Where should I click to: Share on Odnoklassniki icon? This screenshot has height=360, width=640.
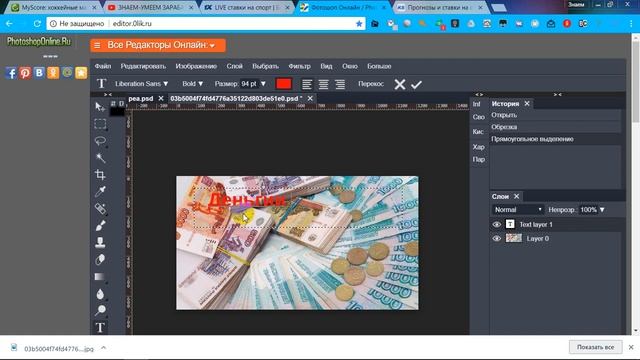[53, 73]
